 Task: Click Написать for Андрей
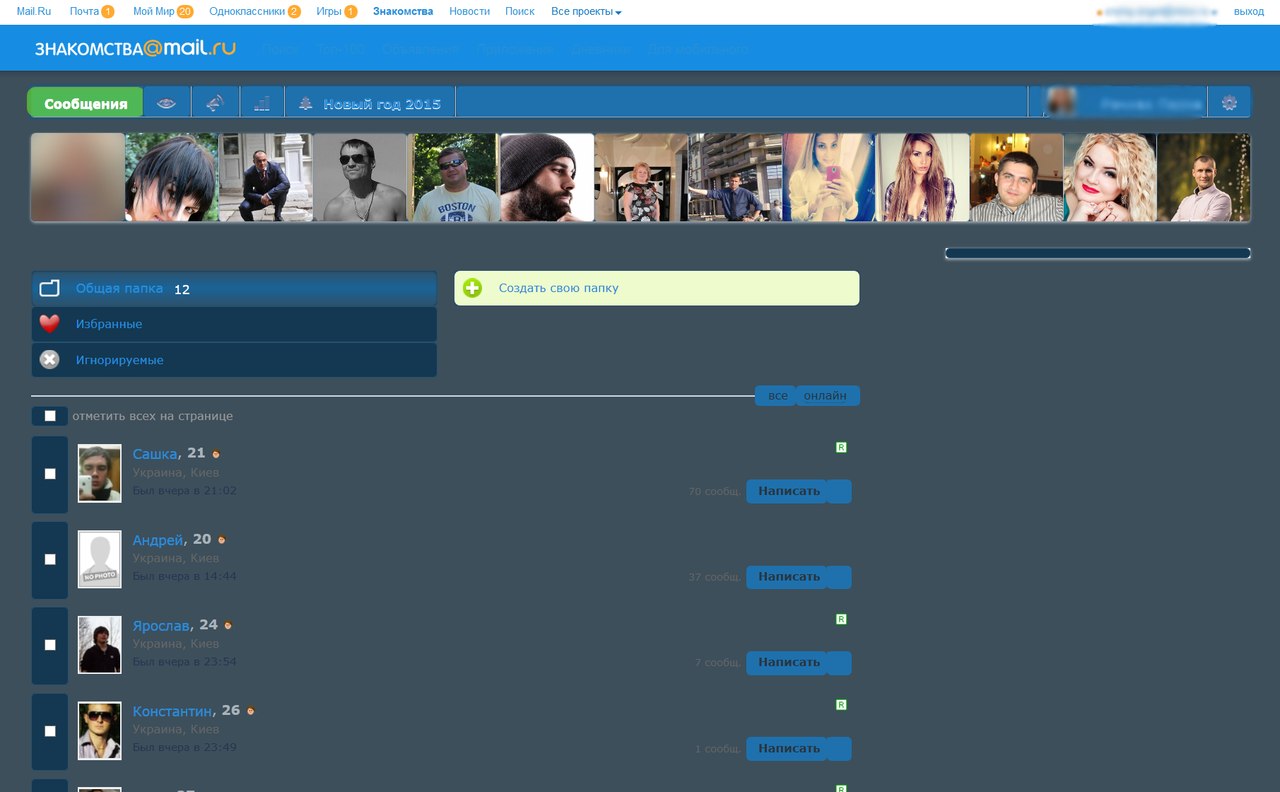point(788,577)
